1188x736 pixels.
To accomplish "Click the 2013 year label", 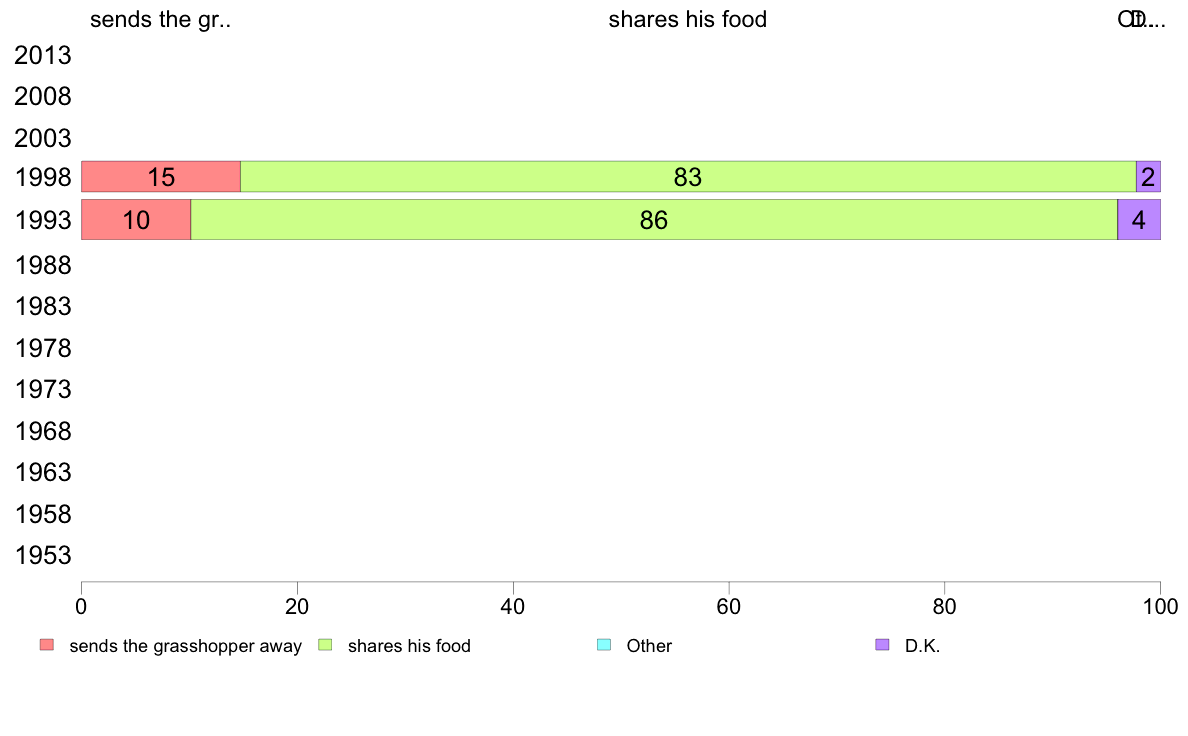I will (42, 55).
